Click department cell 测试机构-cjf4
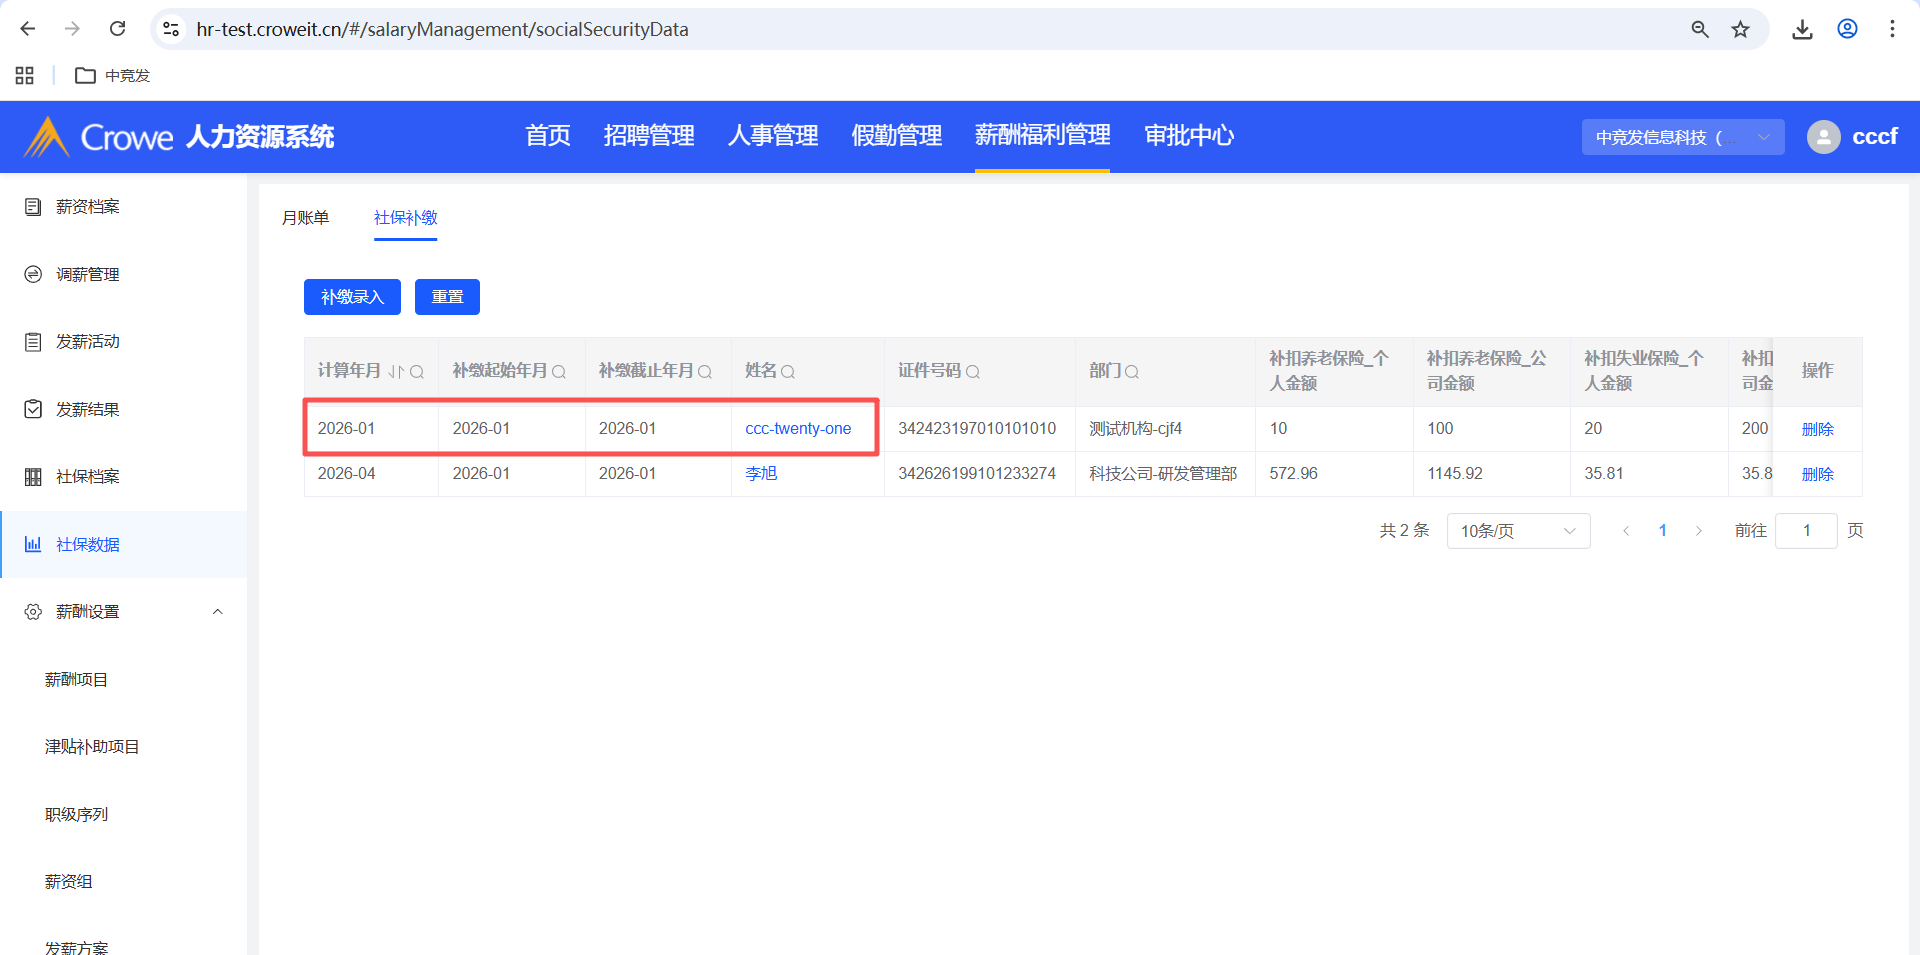Viewport: 1920px width, 955px height. click(1136, 429)
